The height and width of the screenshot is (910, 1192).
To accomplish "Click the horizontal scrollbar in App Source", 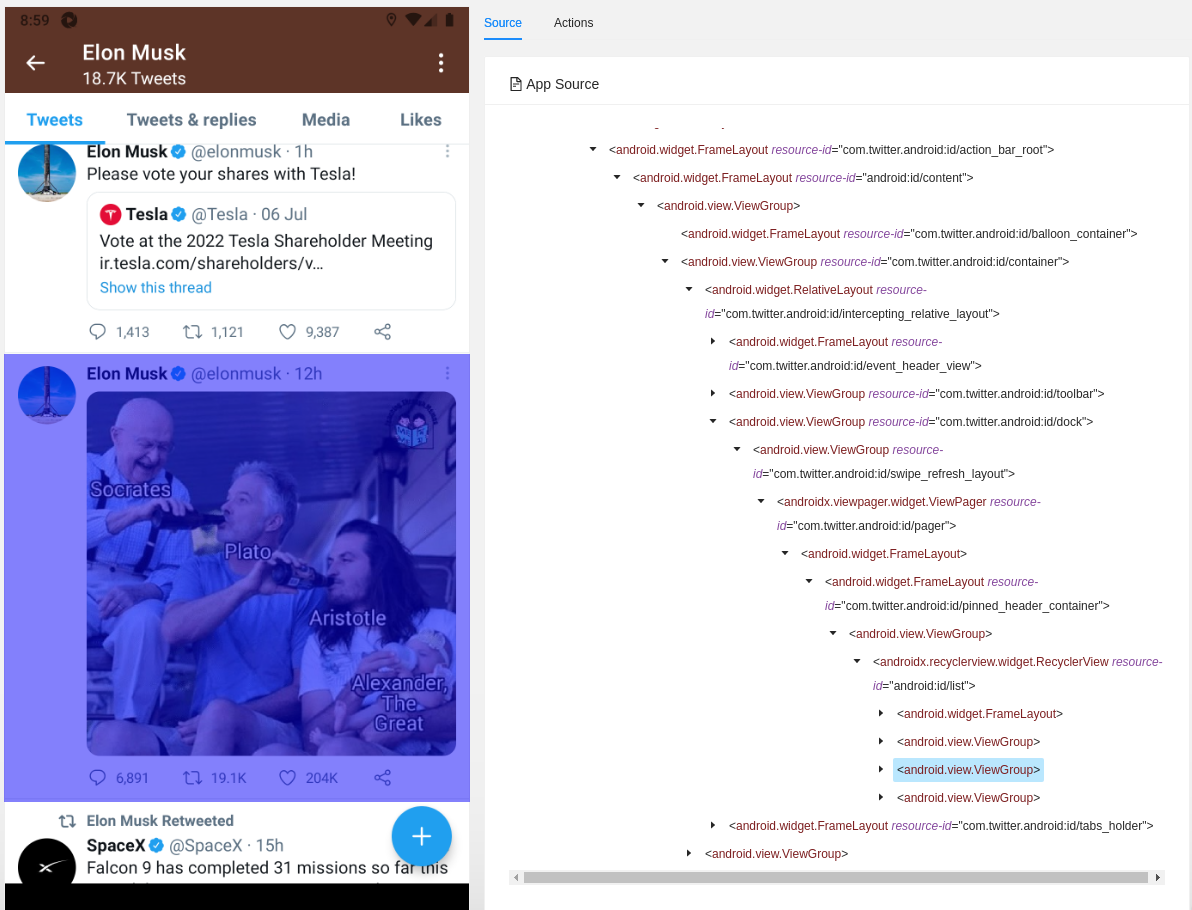I will click(835, 877).
